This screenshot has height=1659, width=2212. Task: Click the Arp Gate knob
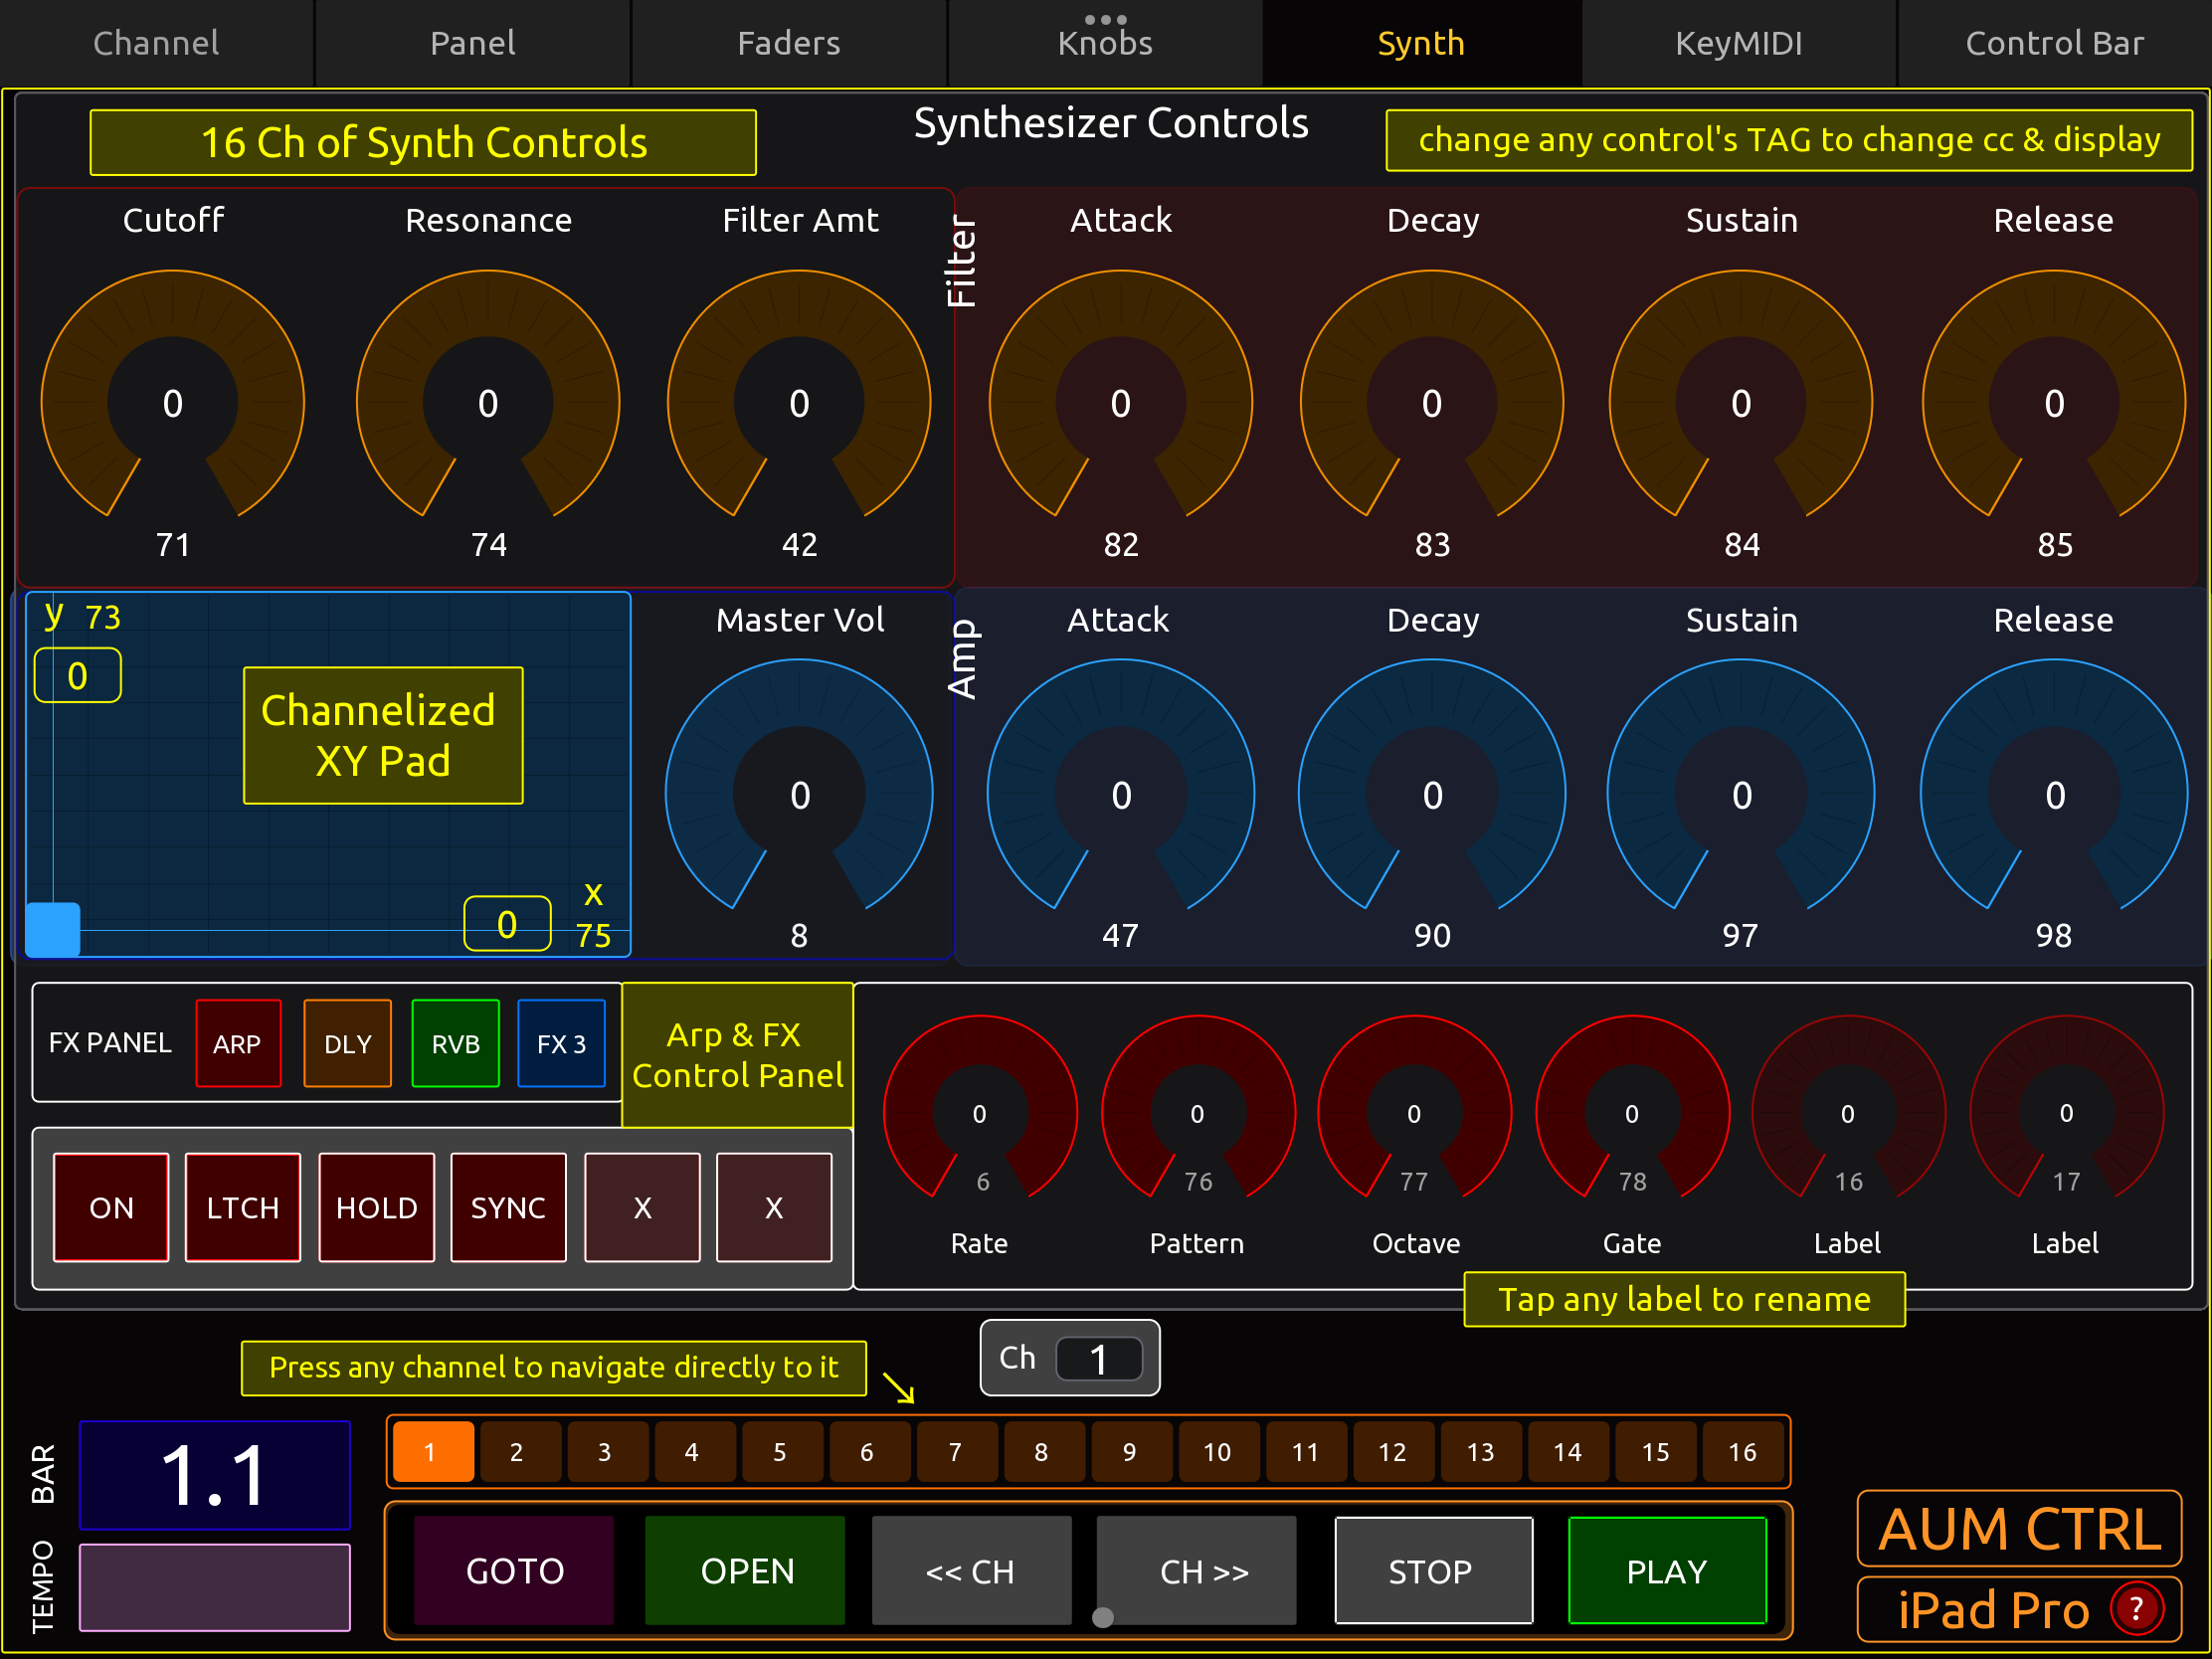(x=1632, y=1112)
